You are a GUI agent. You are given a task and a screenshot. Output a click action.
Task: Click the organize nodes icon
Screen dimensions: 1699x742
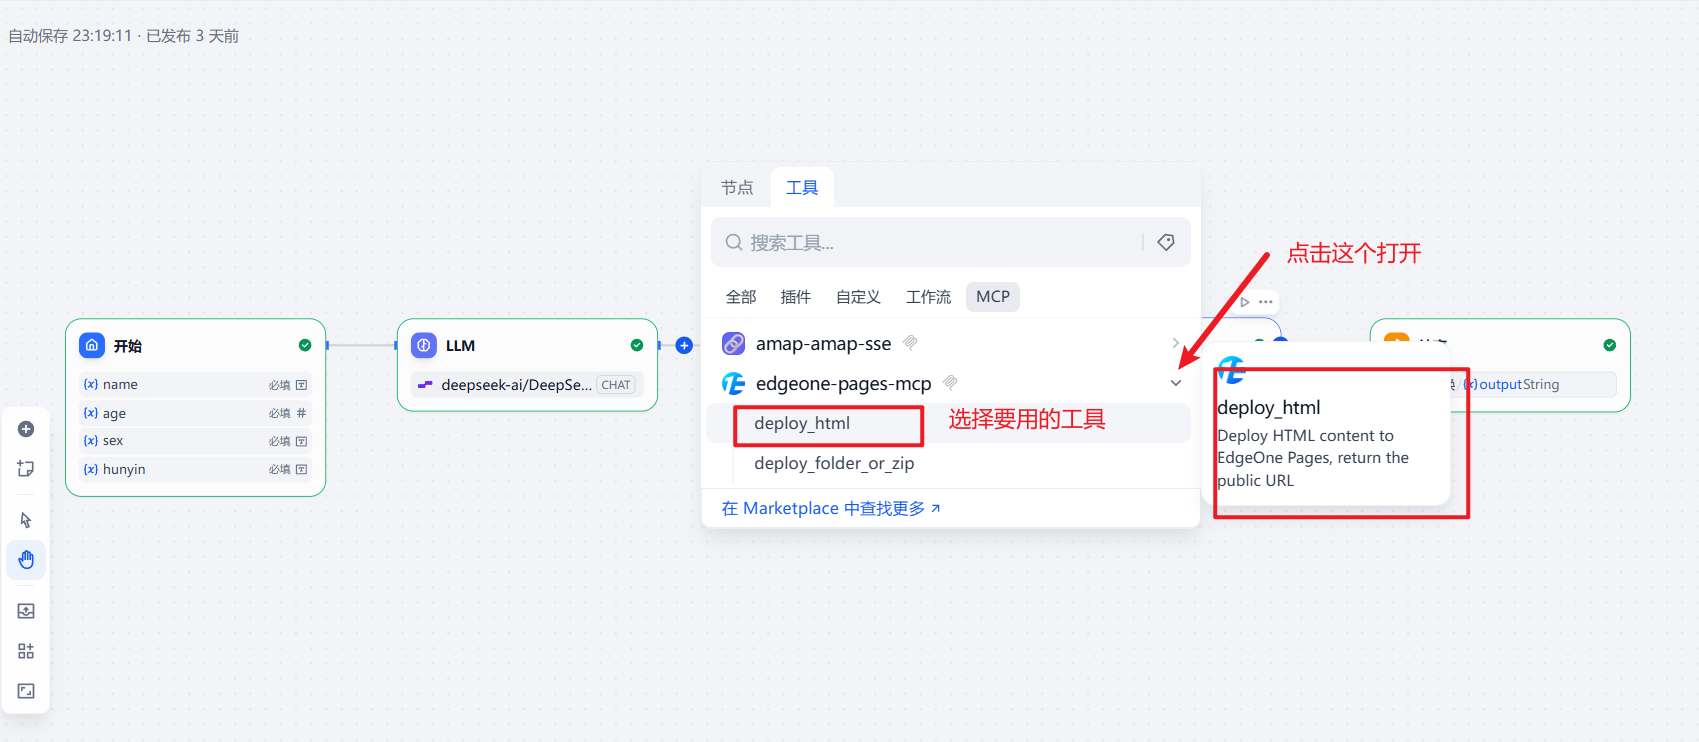[26, 651]
